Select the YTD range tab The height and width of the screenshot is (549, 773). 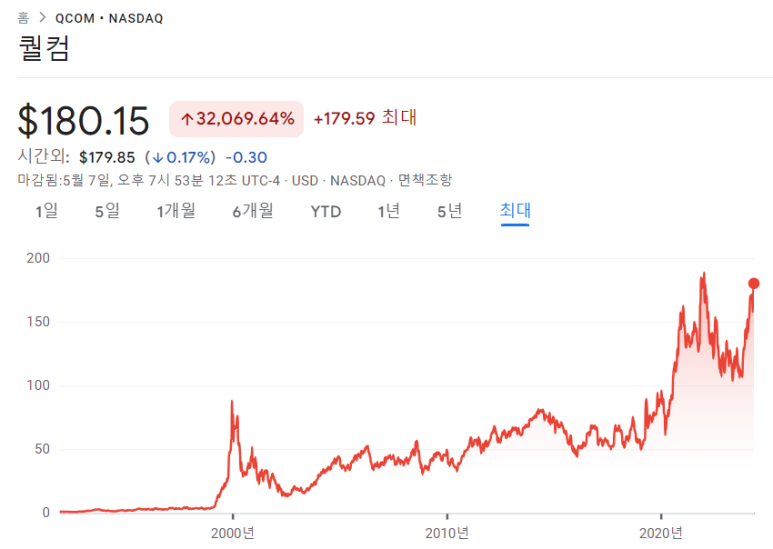click(x=325, y=212)
